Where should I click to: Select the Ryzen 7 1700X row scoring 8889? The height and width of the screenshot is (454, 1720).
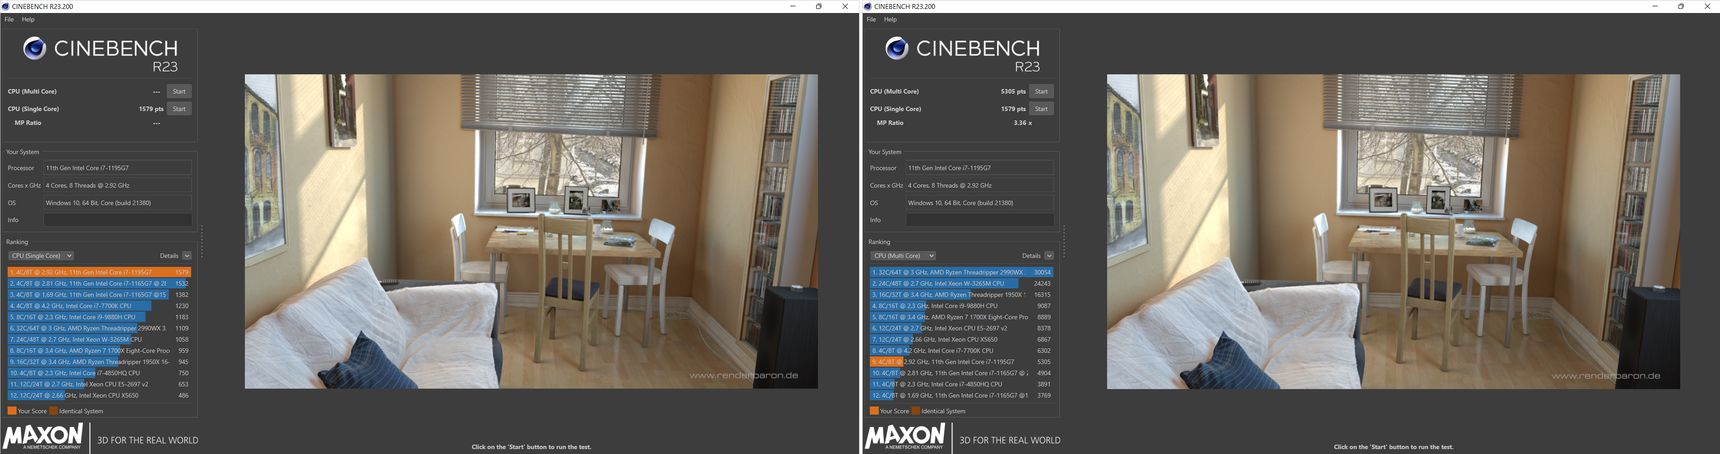(x=961, y=317)
